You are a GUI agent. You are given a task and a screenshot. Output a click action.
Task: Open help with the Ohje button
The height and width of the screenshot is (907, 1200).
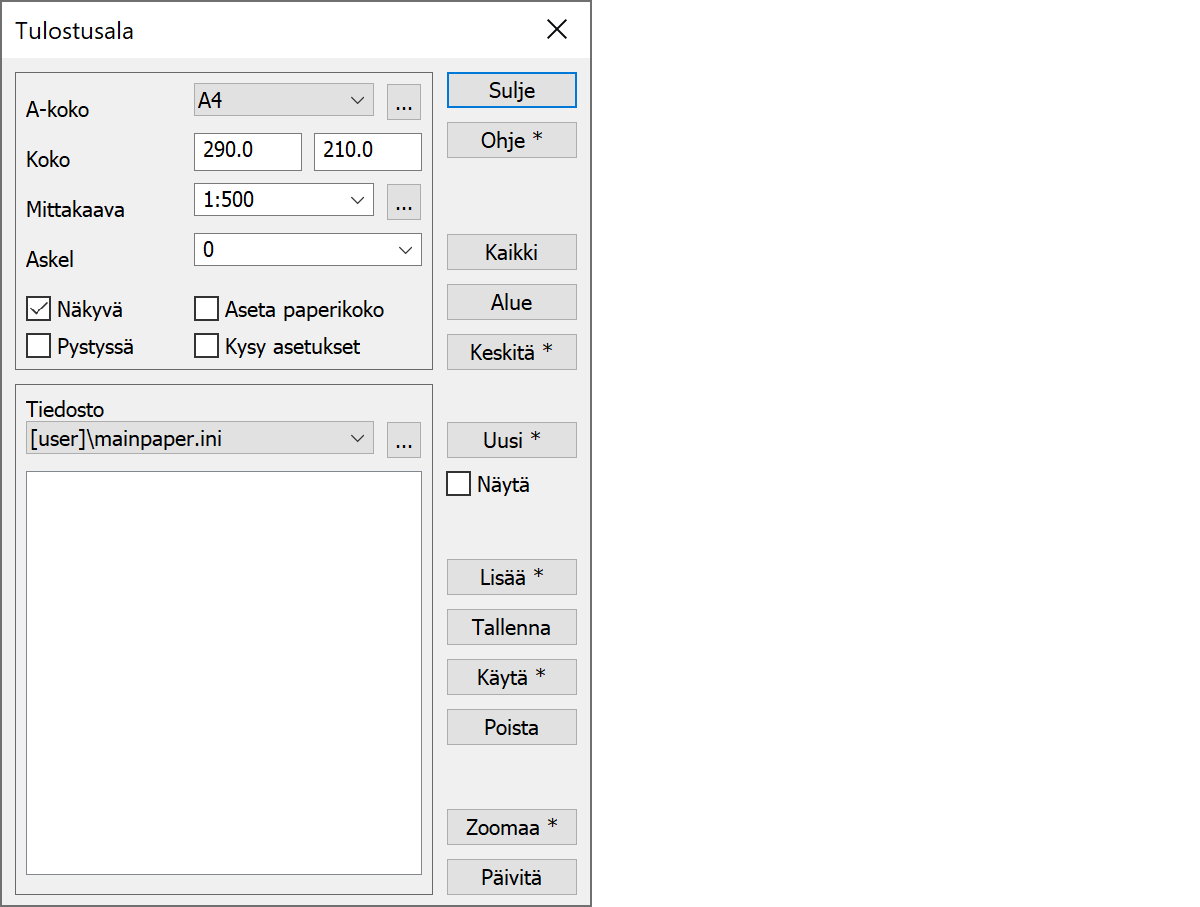point(511,140)
